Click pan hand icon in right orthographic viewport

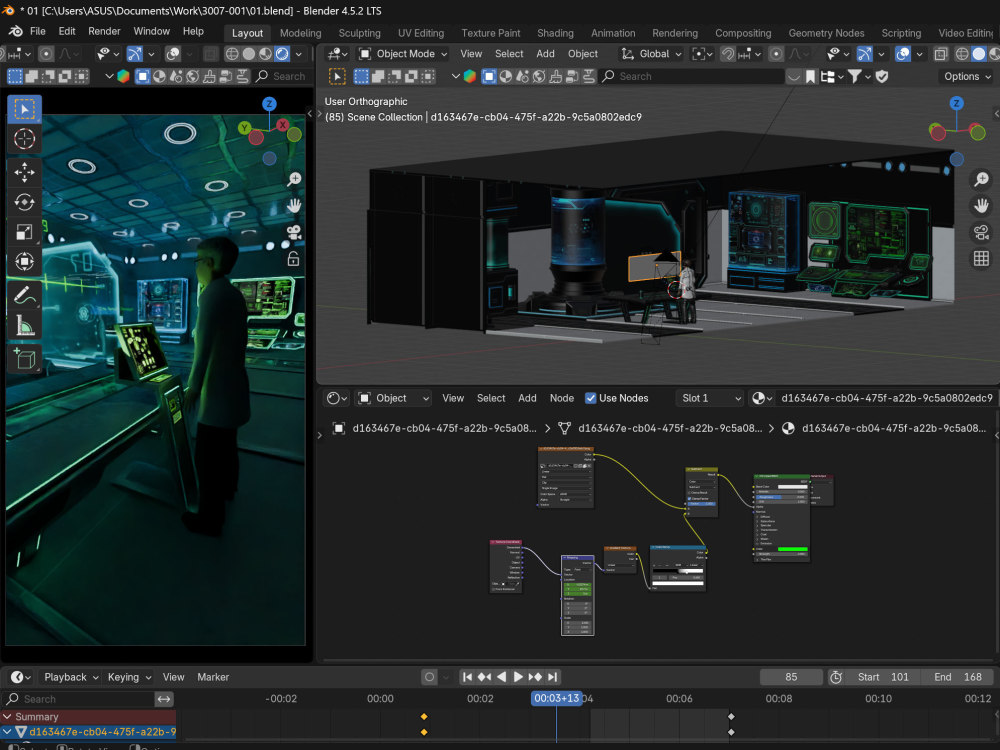pos(981,205)
